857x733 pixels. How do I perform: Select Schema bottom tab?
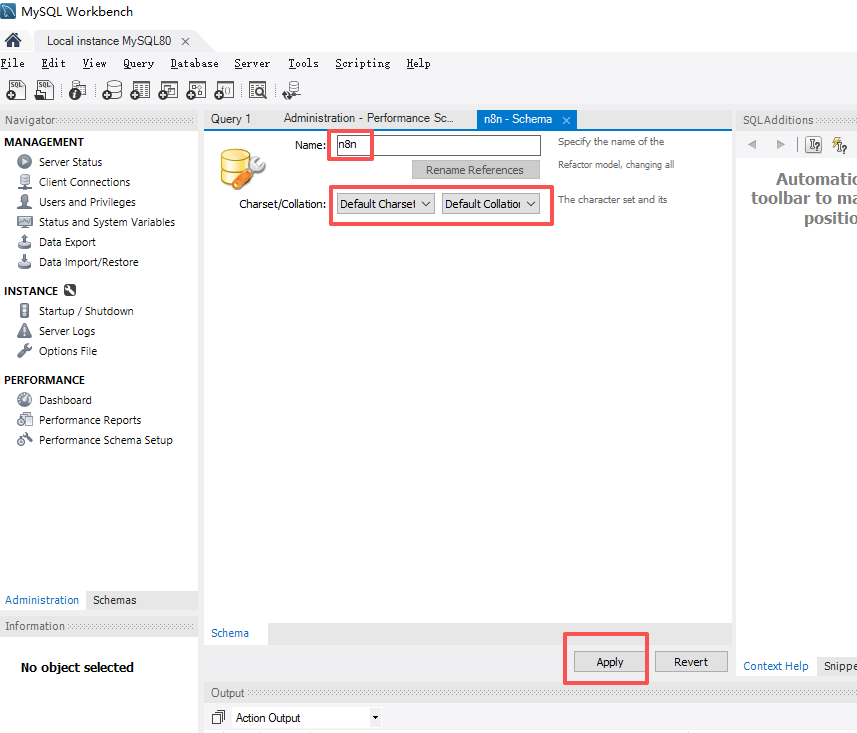[x=230, y=633]
